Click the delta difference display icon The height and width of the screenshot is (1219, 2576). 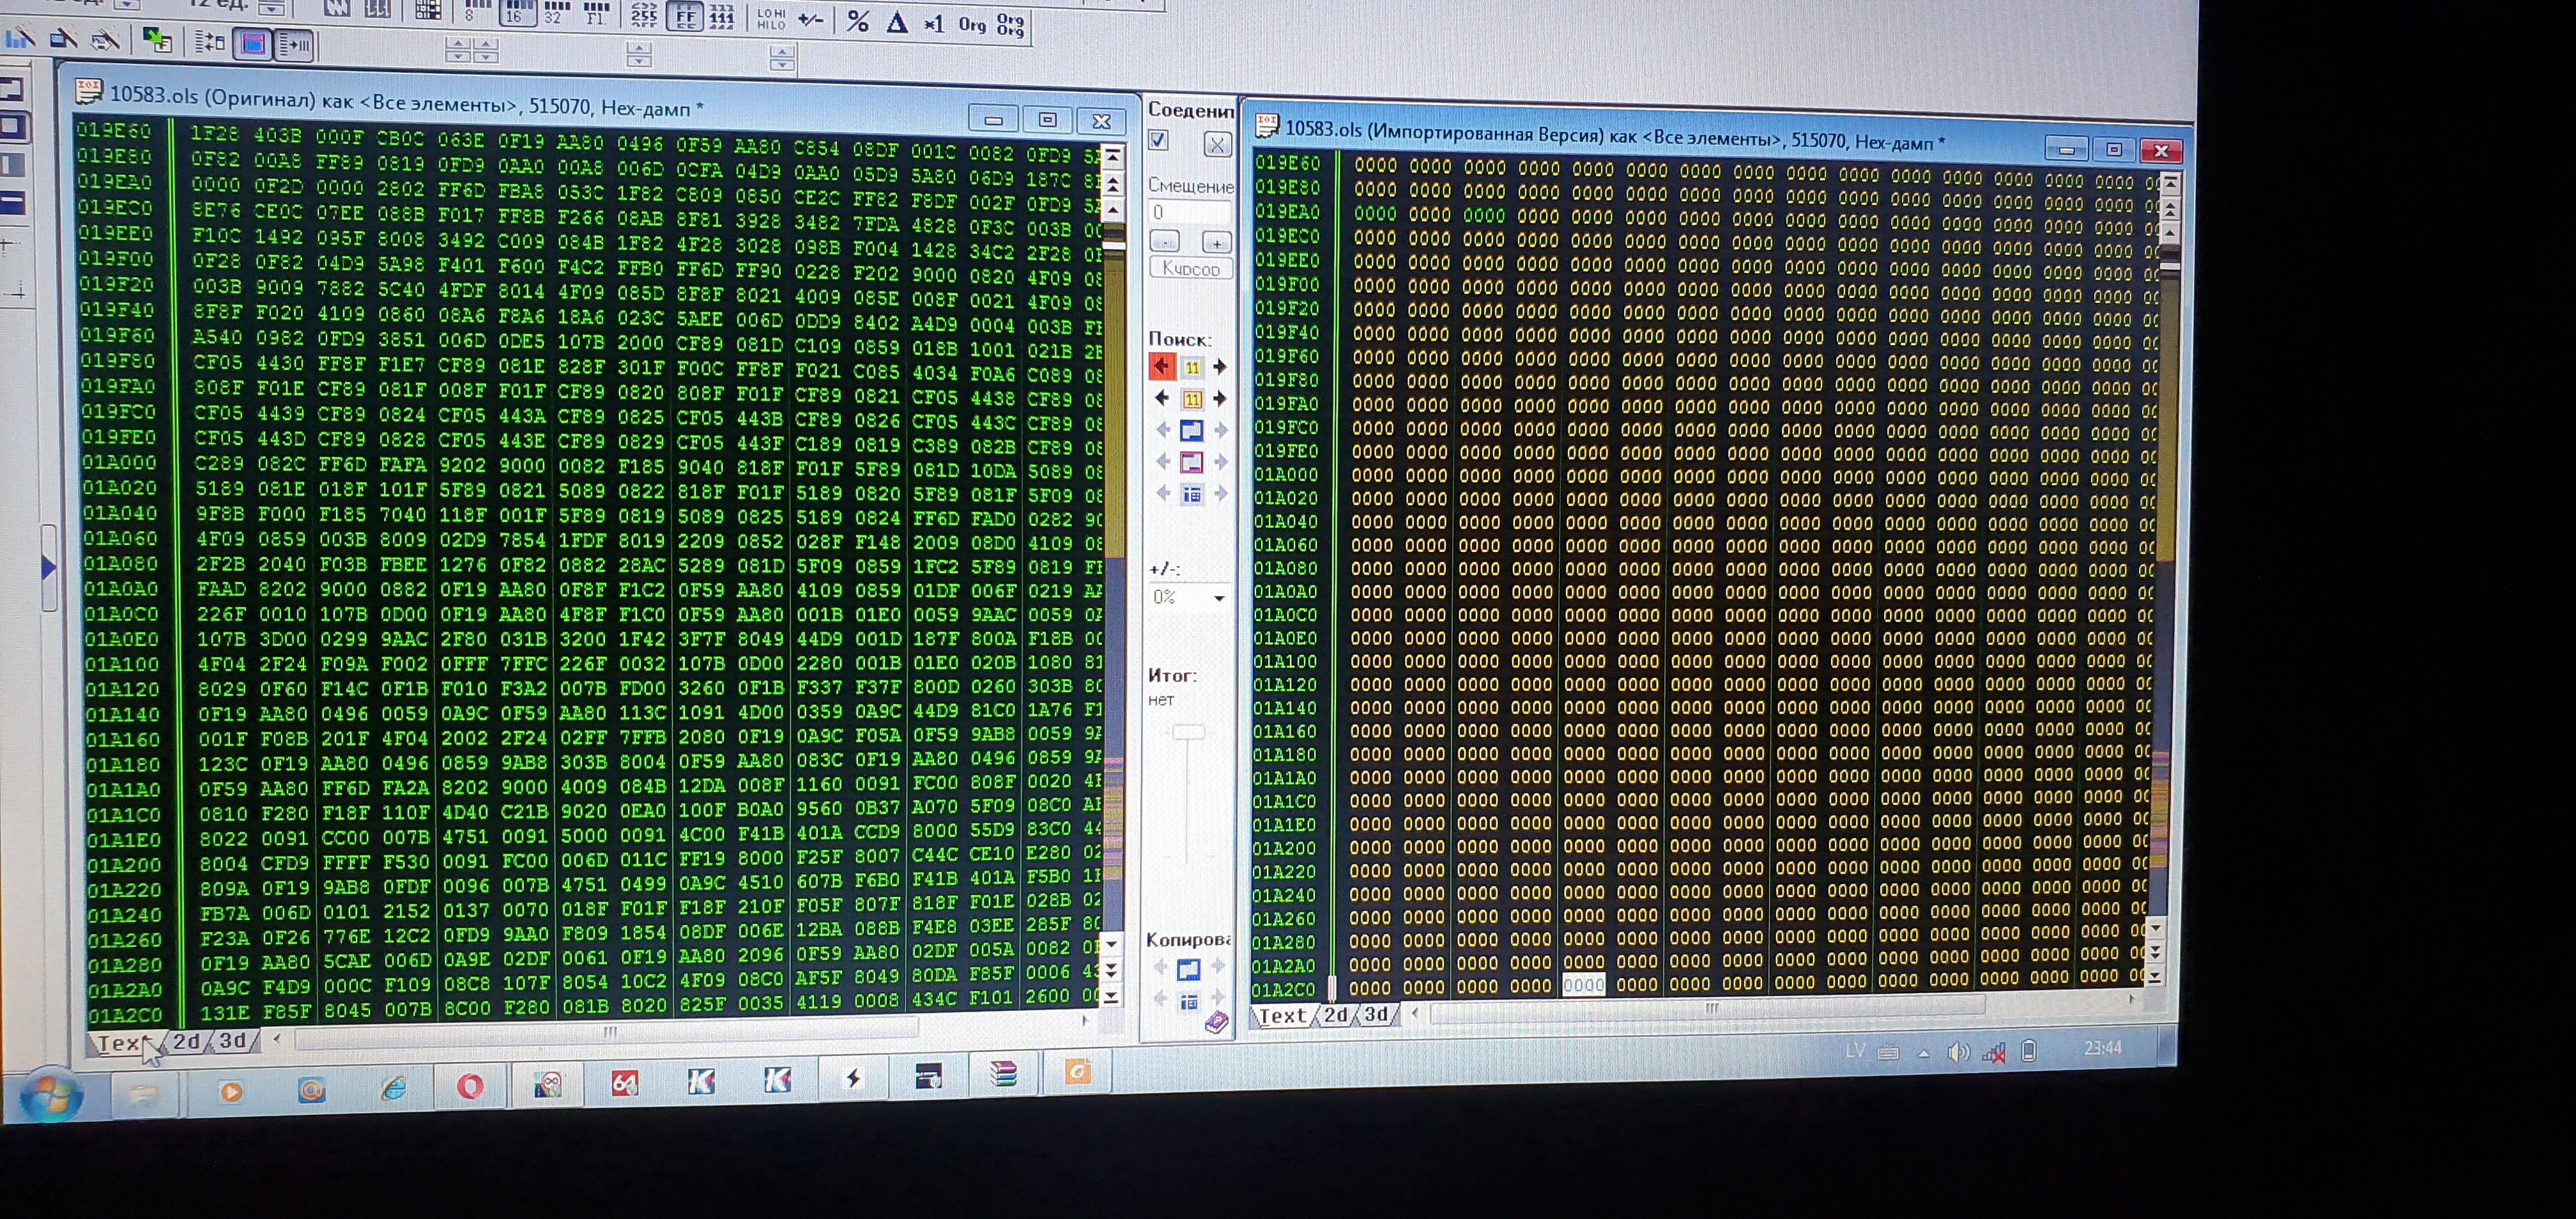tap(897, 21)
